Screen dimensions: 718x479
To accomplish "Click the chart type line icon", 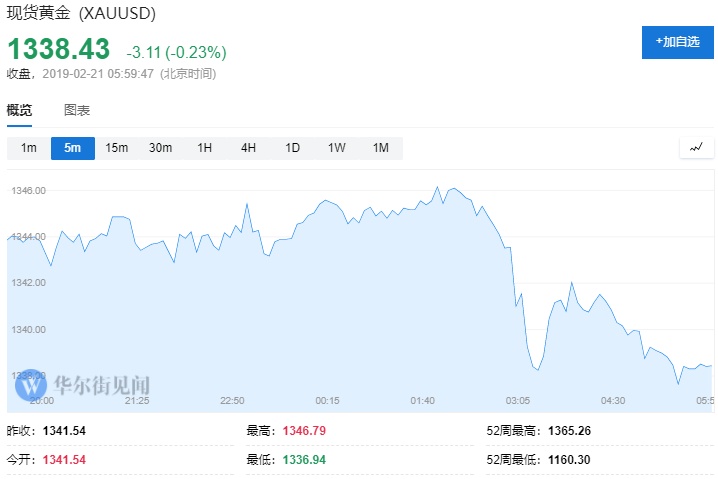I will click(696, 148).
